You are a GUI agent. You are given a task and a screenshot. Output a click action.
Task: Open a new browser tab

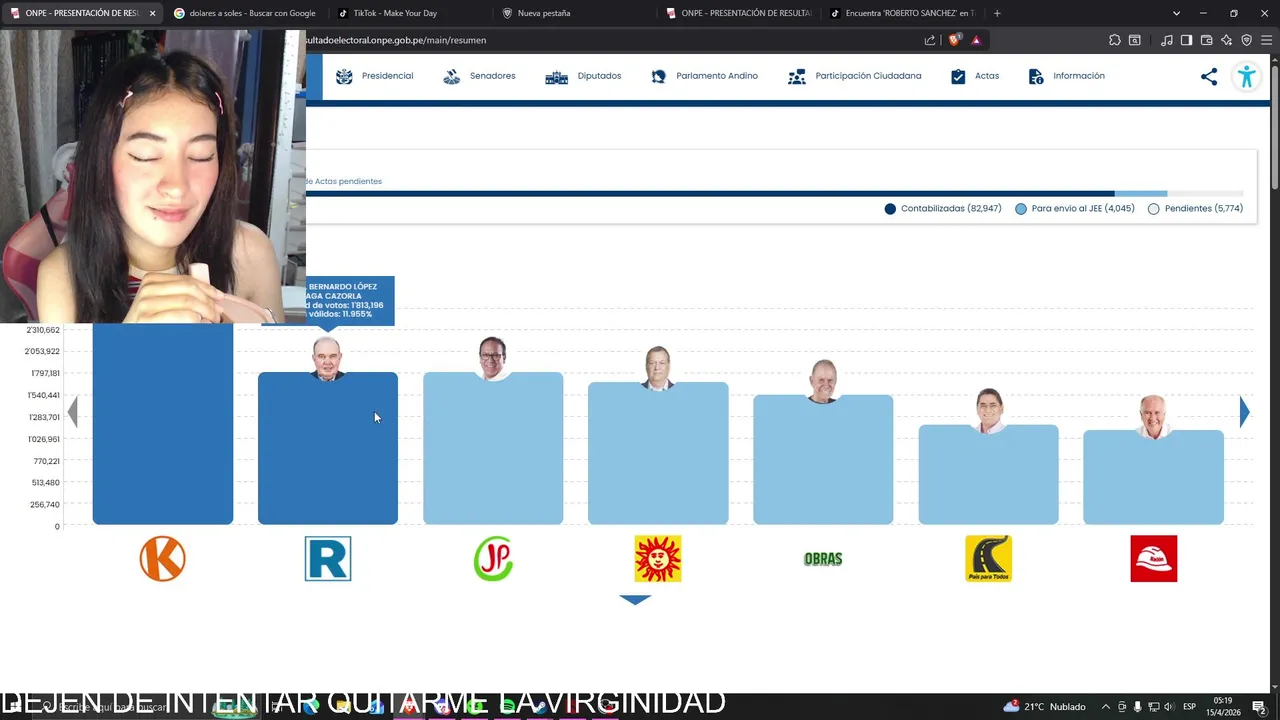coord(997,13)
